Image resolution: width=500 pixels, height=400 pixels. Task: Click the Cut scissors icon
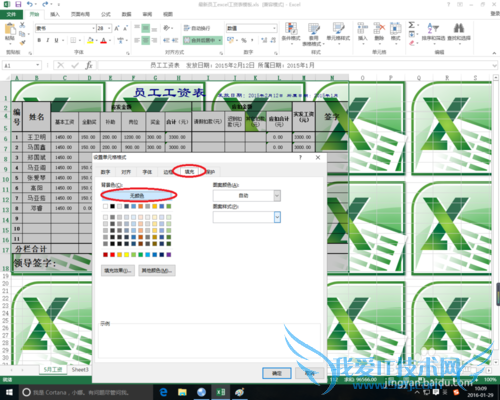[x=22, y=25]
